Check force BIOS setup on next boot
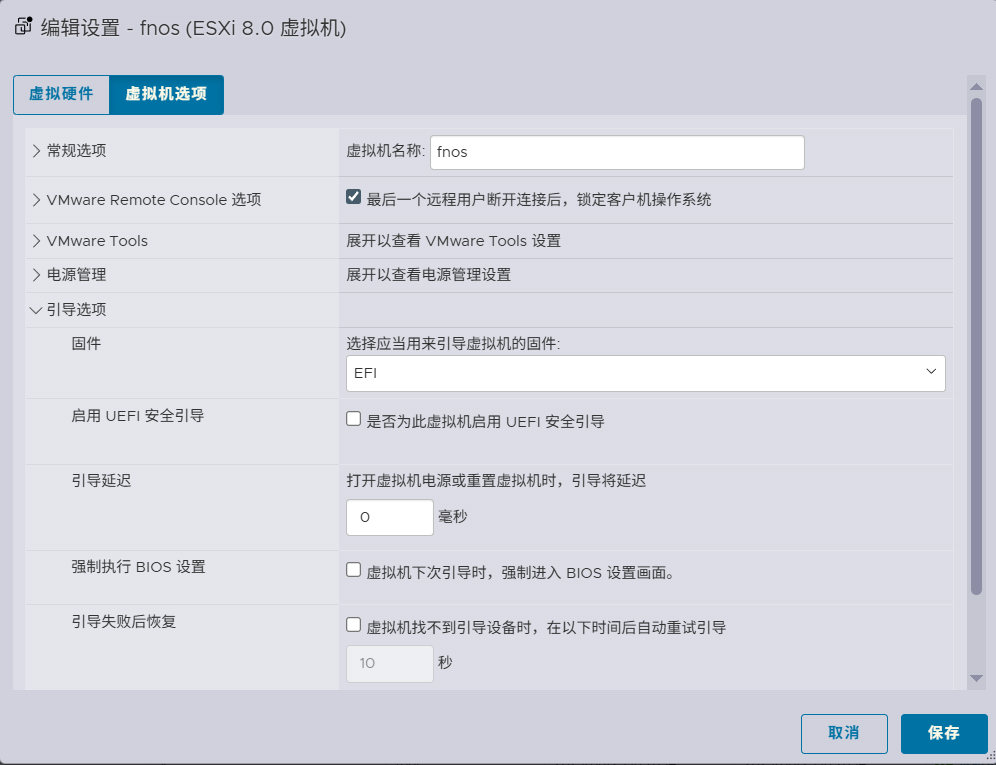The width and height of the screenshot is (996, 765). 353,570
